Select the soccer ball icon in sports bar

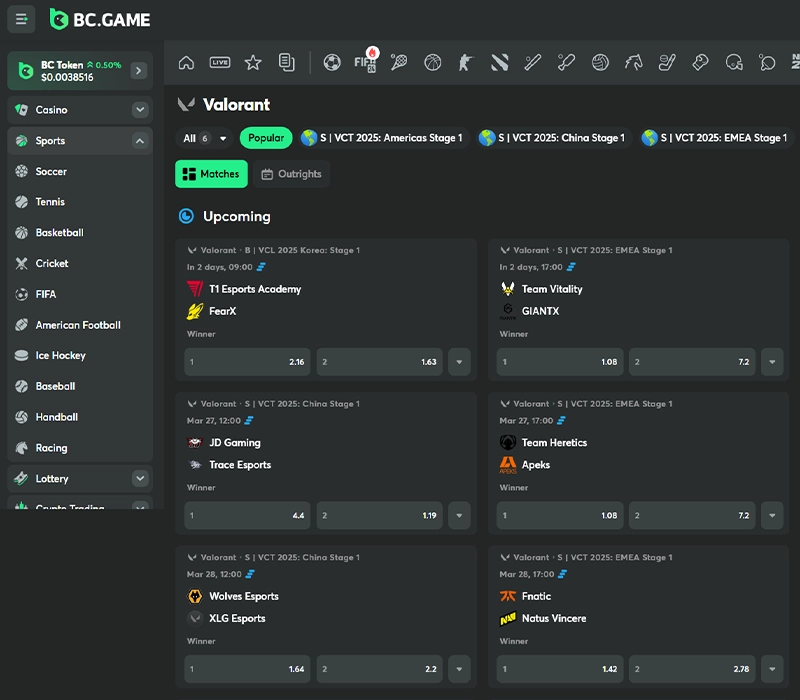point(332,63)
